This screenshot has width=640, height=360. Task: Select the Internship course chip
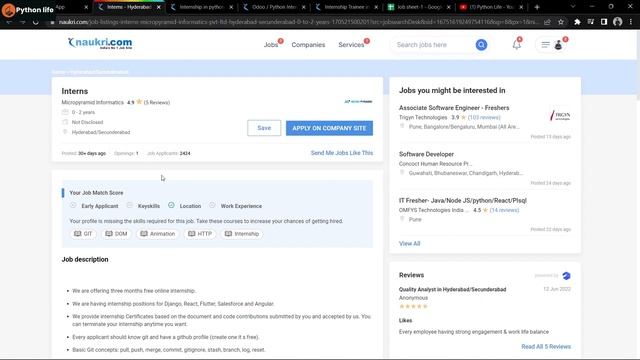coord(242,234)
